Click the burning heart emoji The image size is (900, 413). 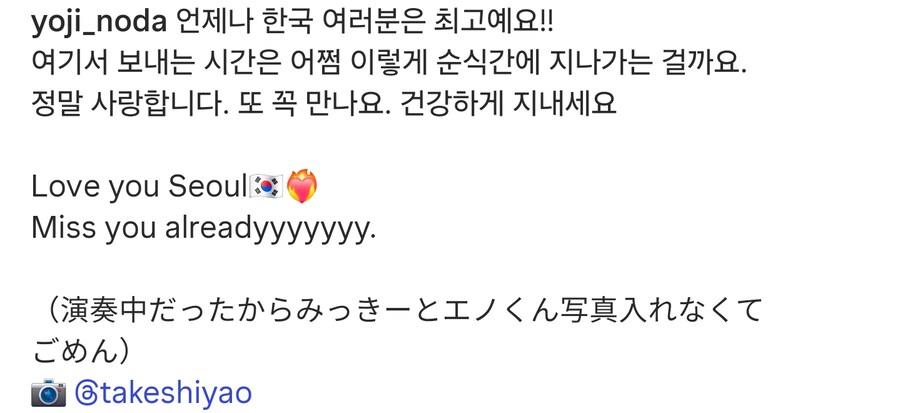click(x=302, y=186)
